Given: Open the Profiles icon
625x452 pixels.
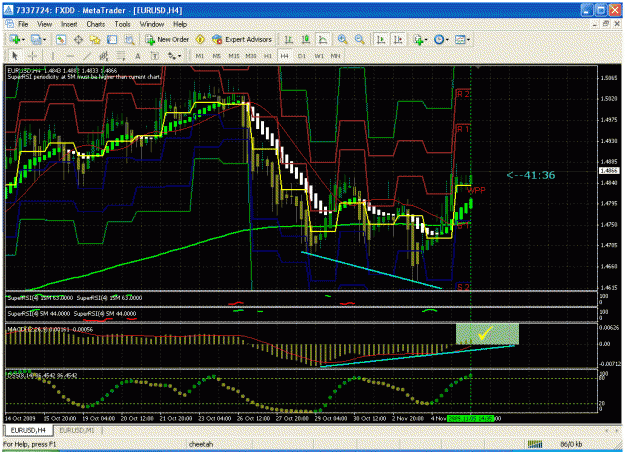Looking at the screenshot, I should click(x=36, y=39).
